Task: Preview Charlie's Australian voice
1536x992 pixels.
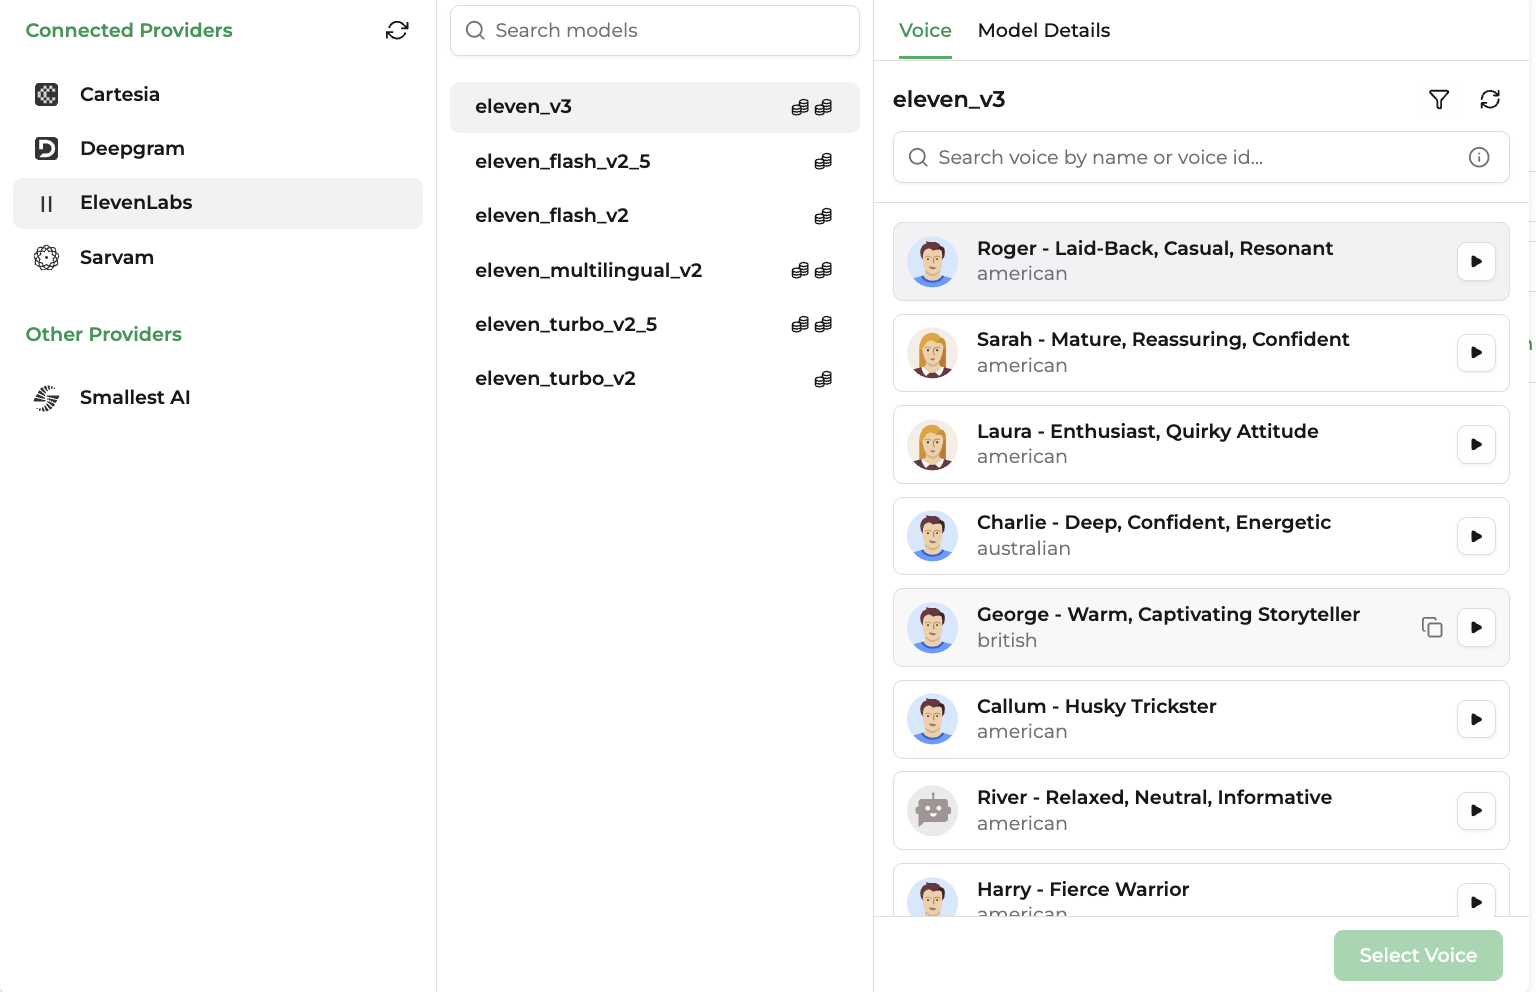Action: tap(1476, 536)
